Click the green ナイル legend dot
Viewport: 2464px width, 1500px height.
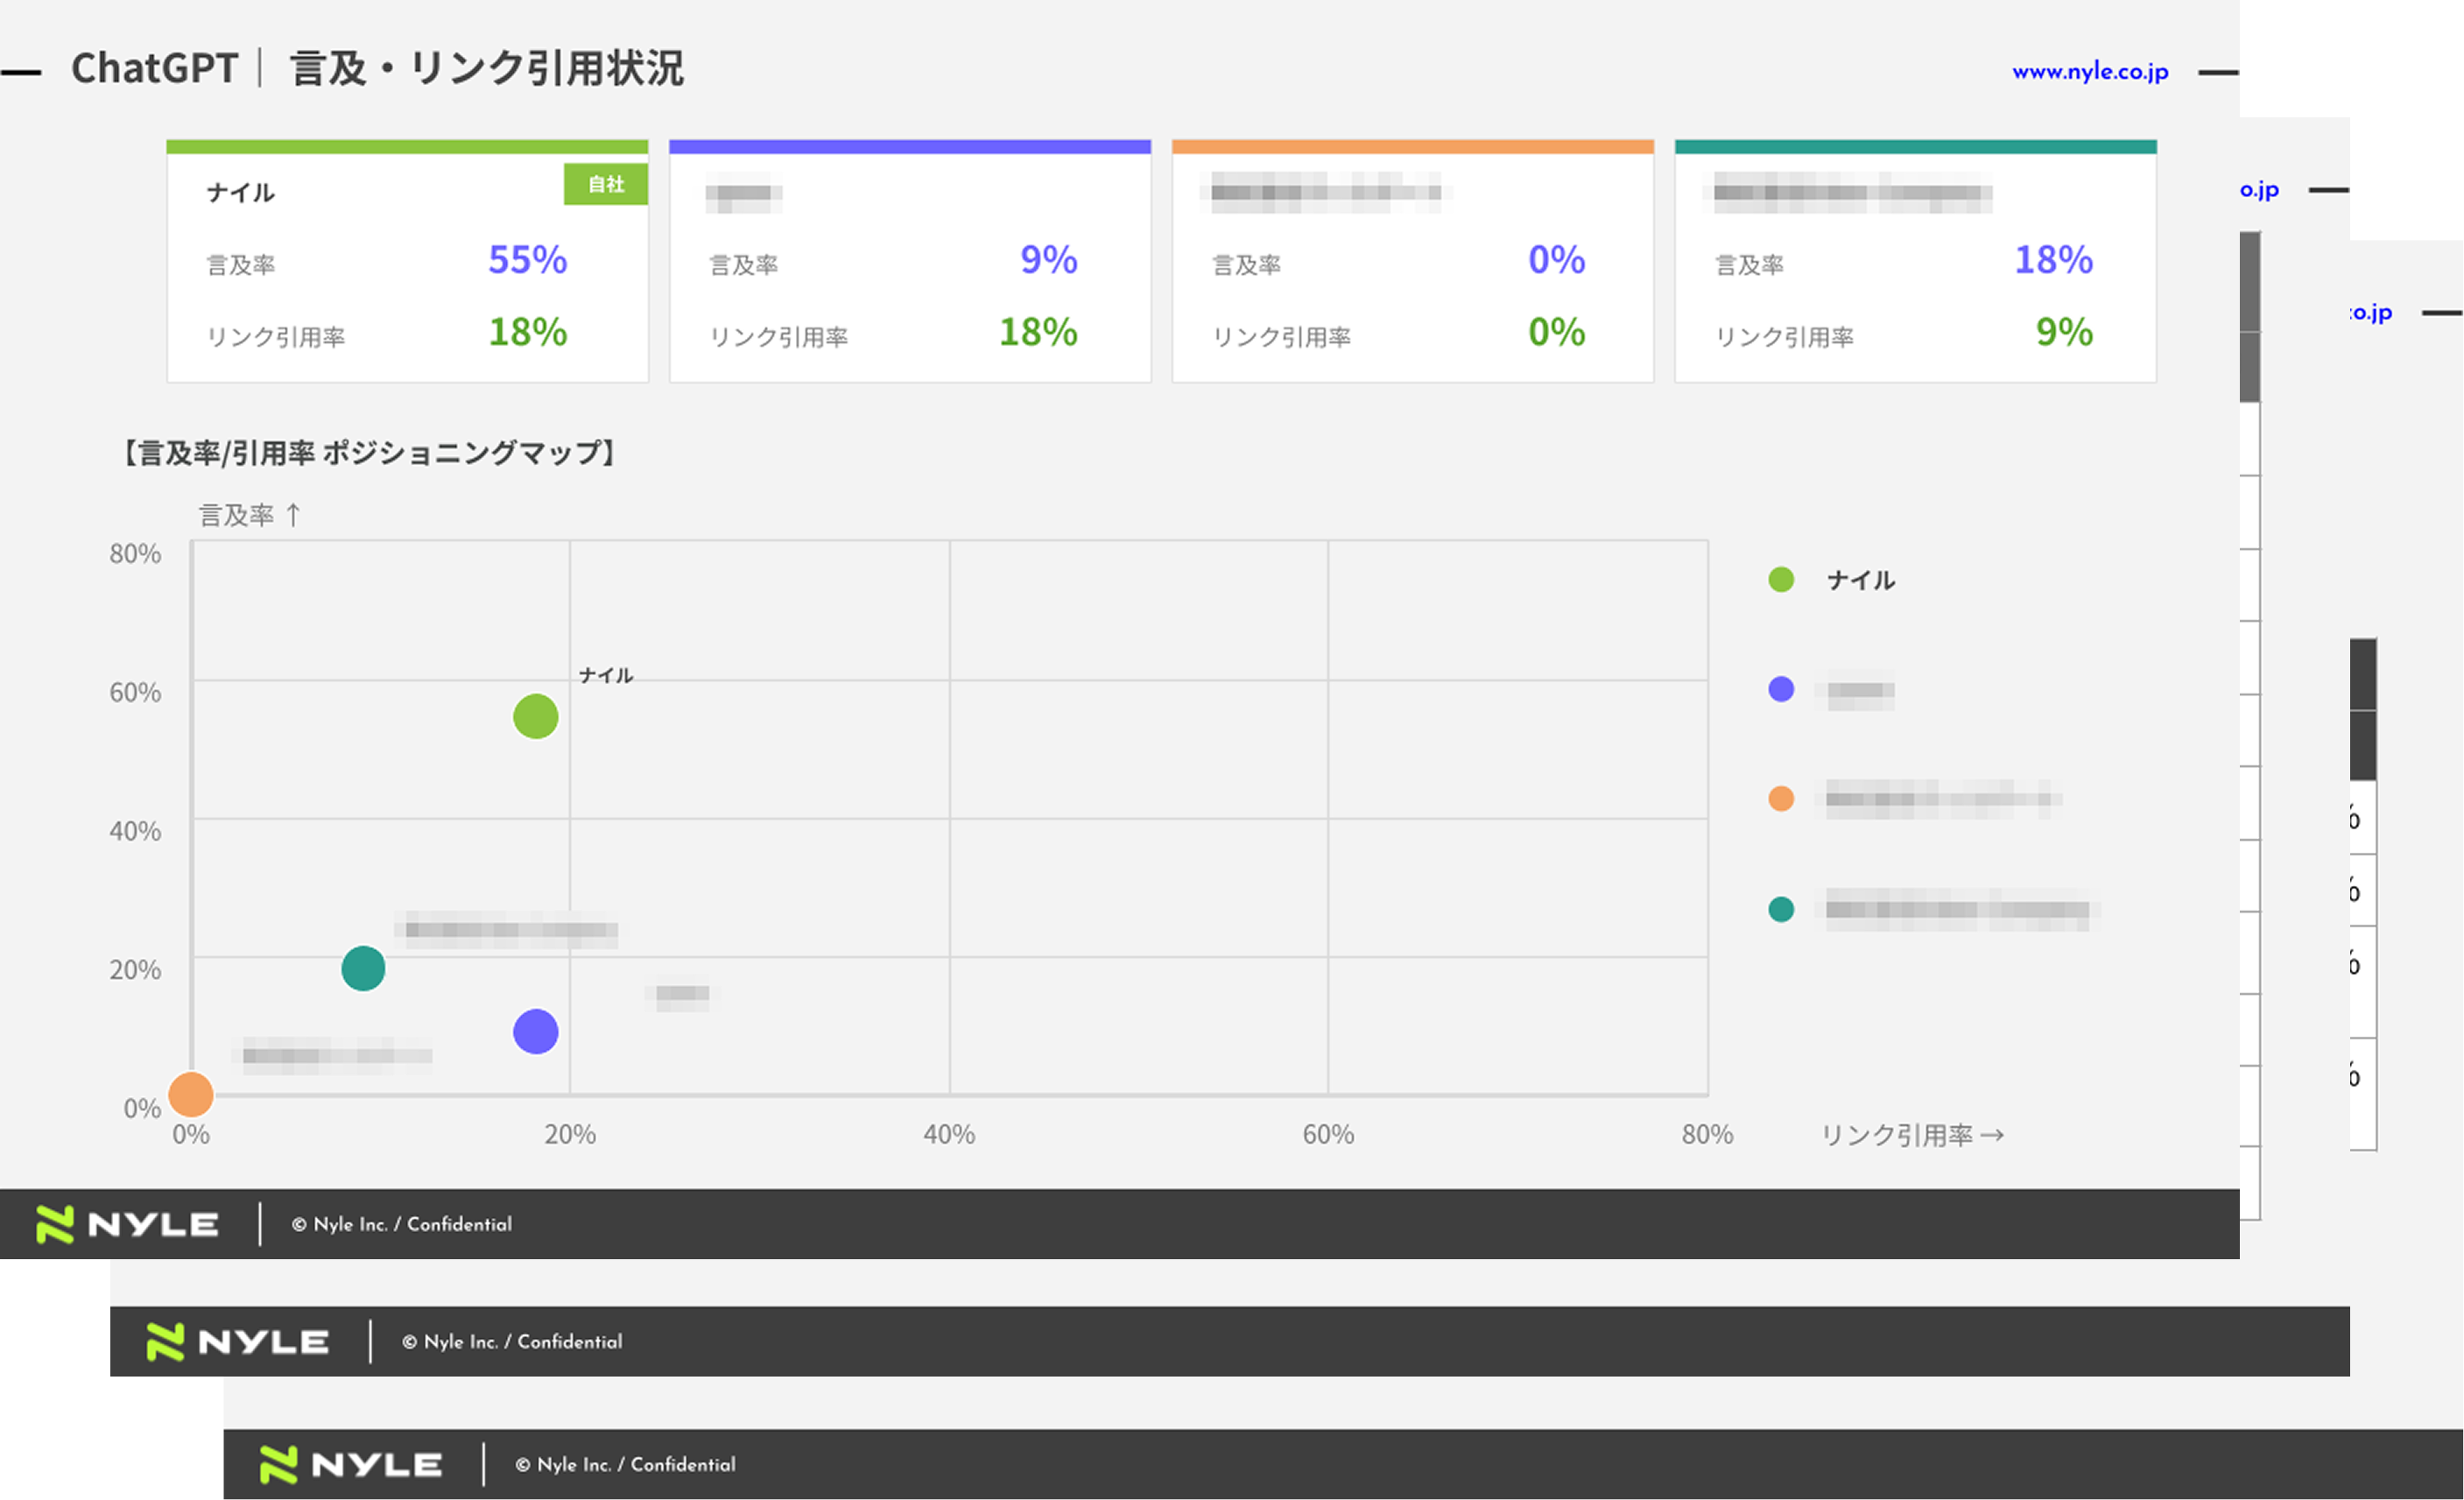(x=1781, y=580)
